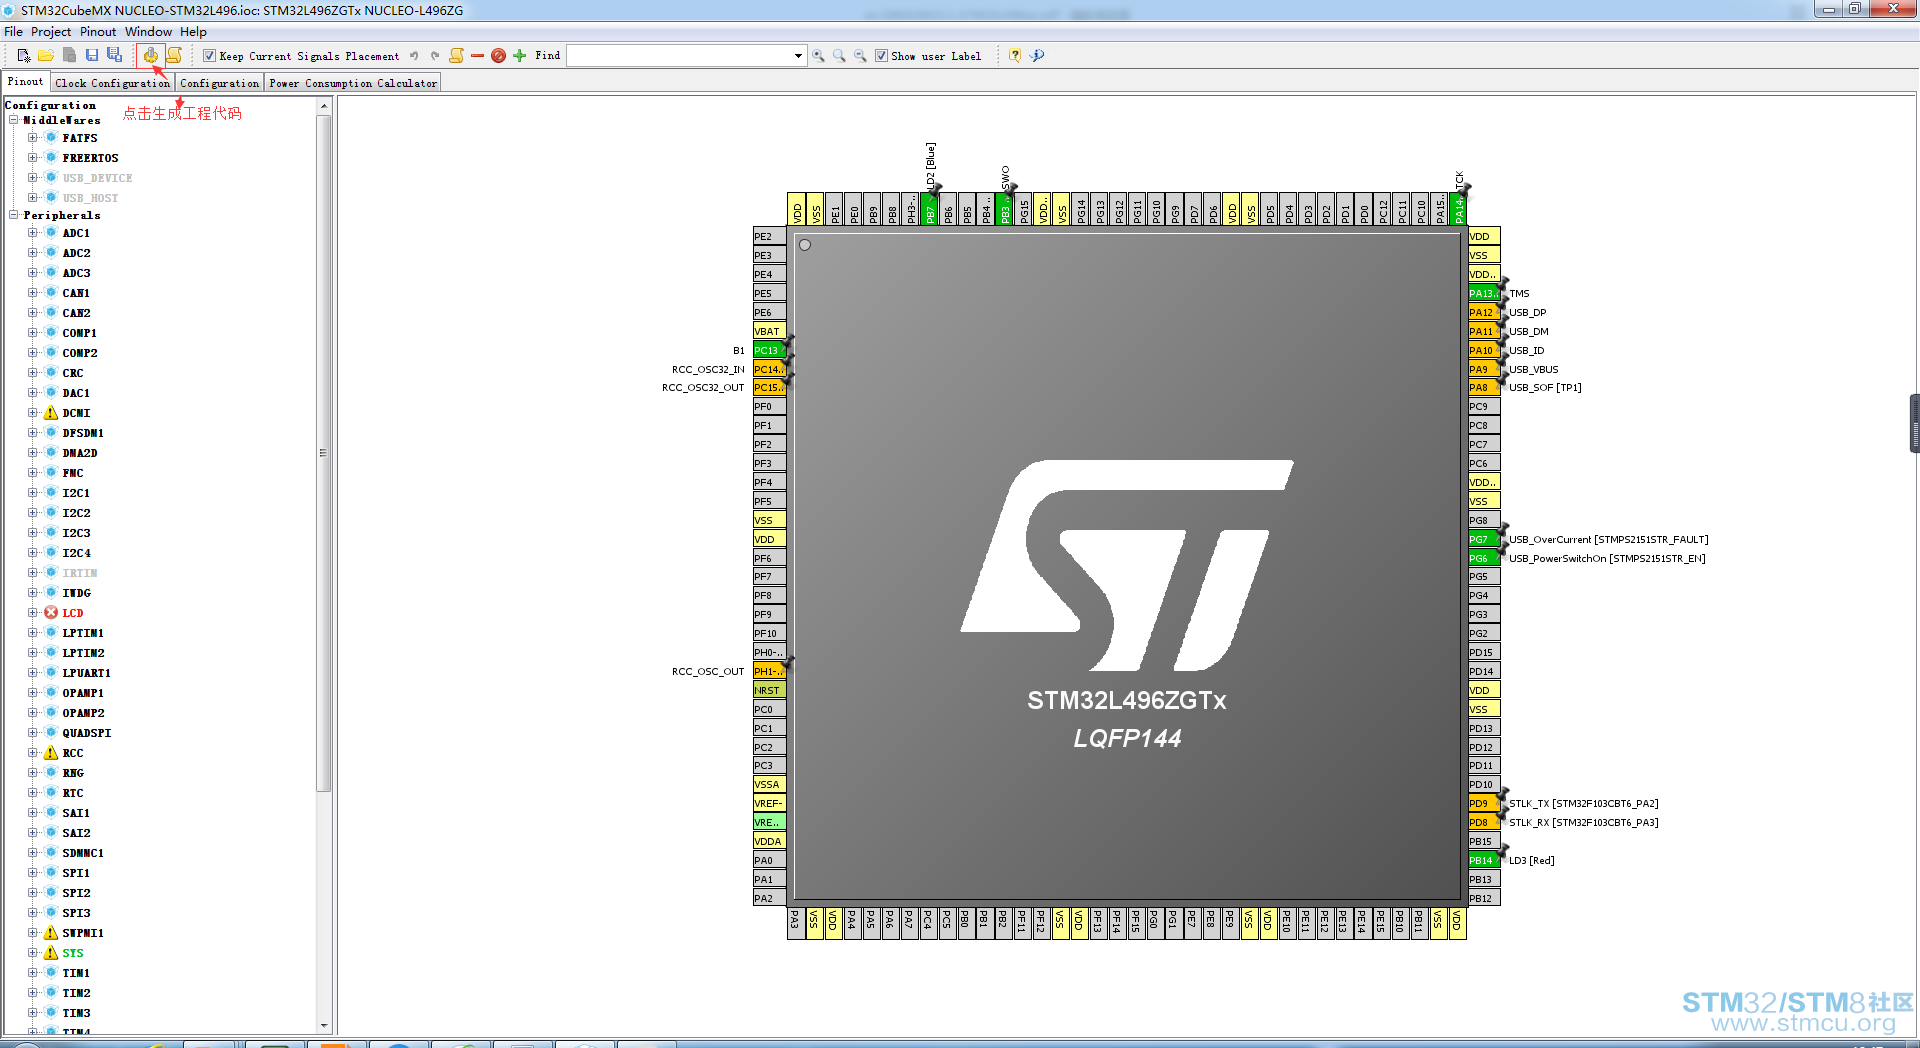
Task: Collapse the MiddleWares tree node
Action: tap(14, 120)
